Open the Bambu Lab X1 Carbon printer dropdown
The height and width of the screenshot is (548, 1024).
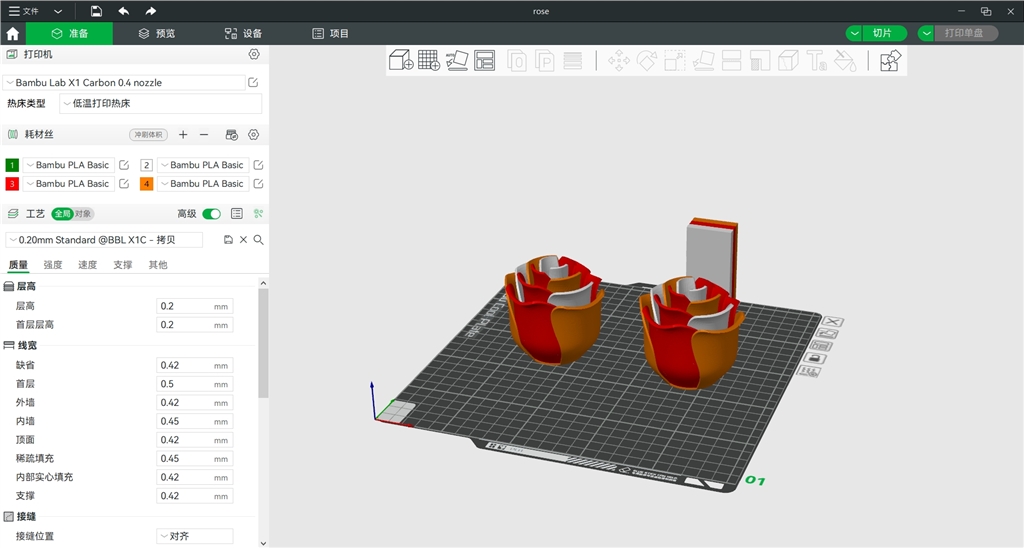pyautogui.click(x=123, y=83)
